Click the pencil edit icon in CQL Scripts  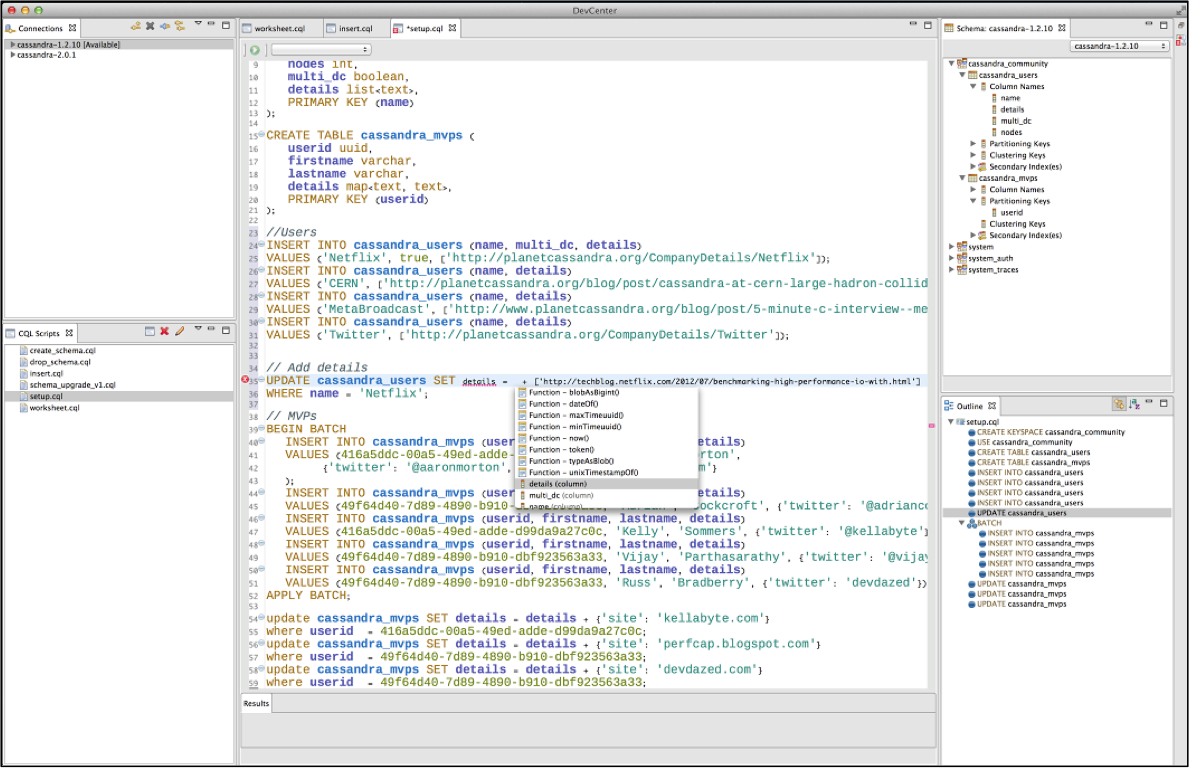point(179,331)
